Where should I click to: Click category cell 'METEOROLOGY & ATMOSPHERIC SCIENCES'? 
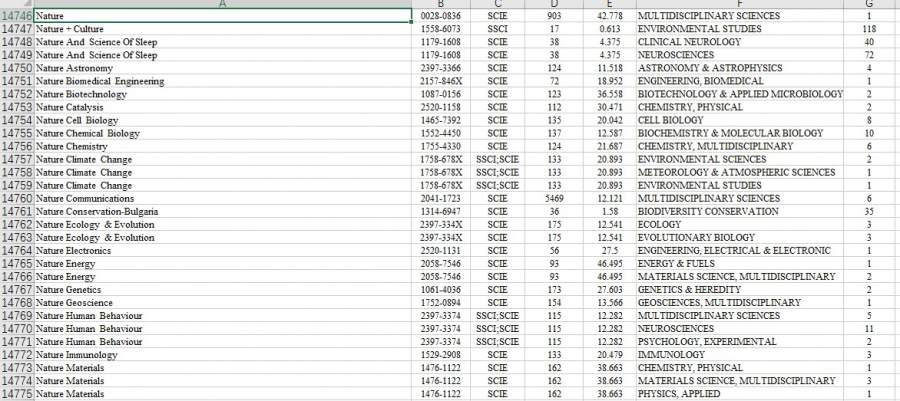point(740,173)
